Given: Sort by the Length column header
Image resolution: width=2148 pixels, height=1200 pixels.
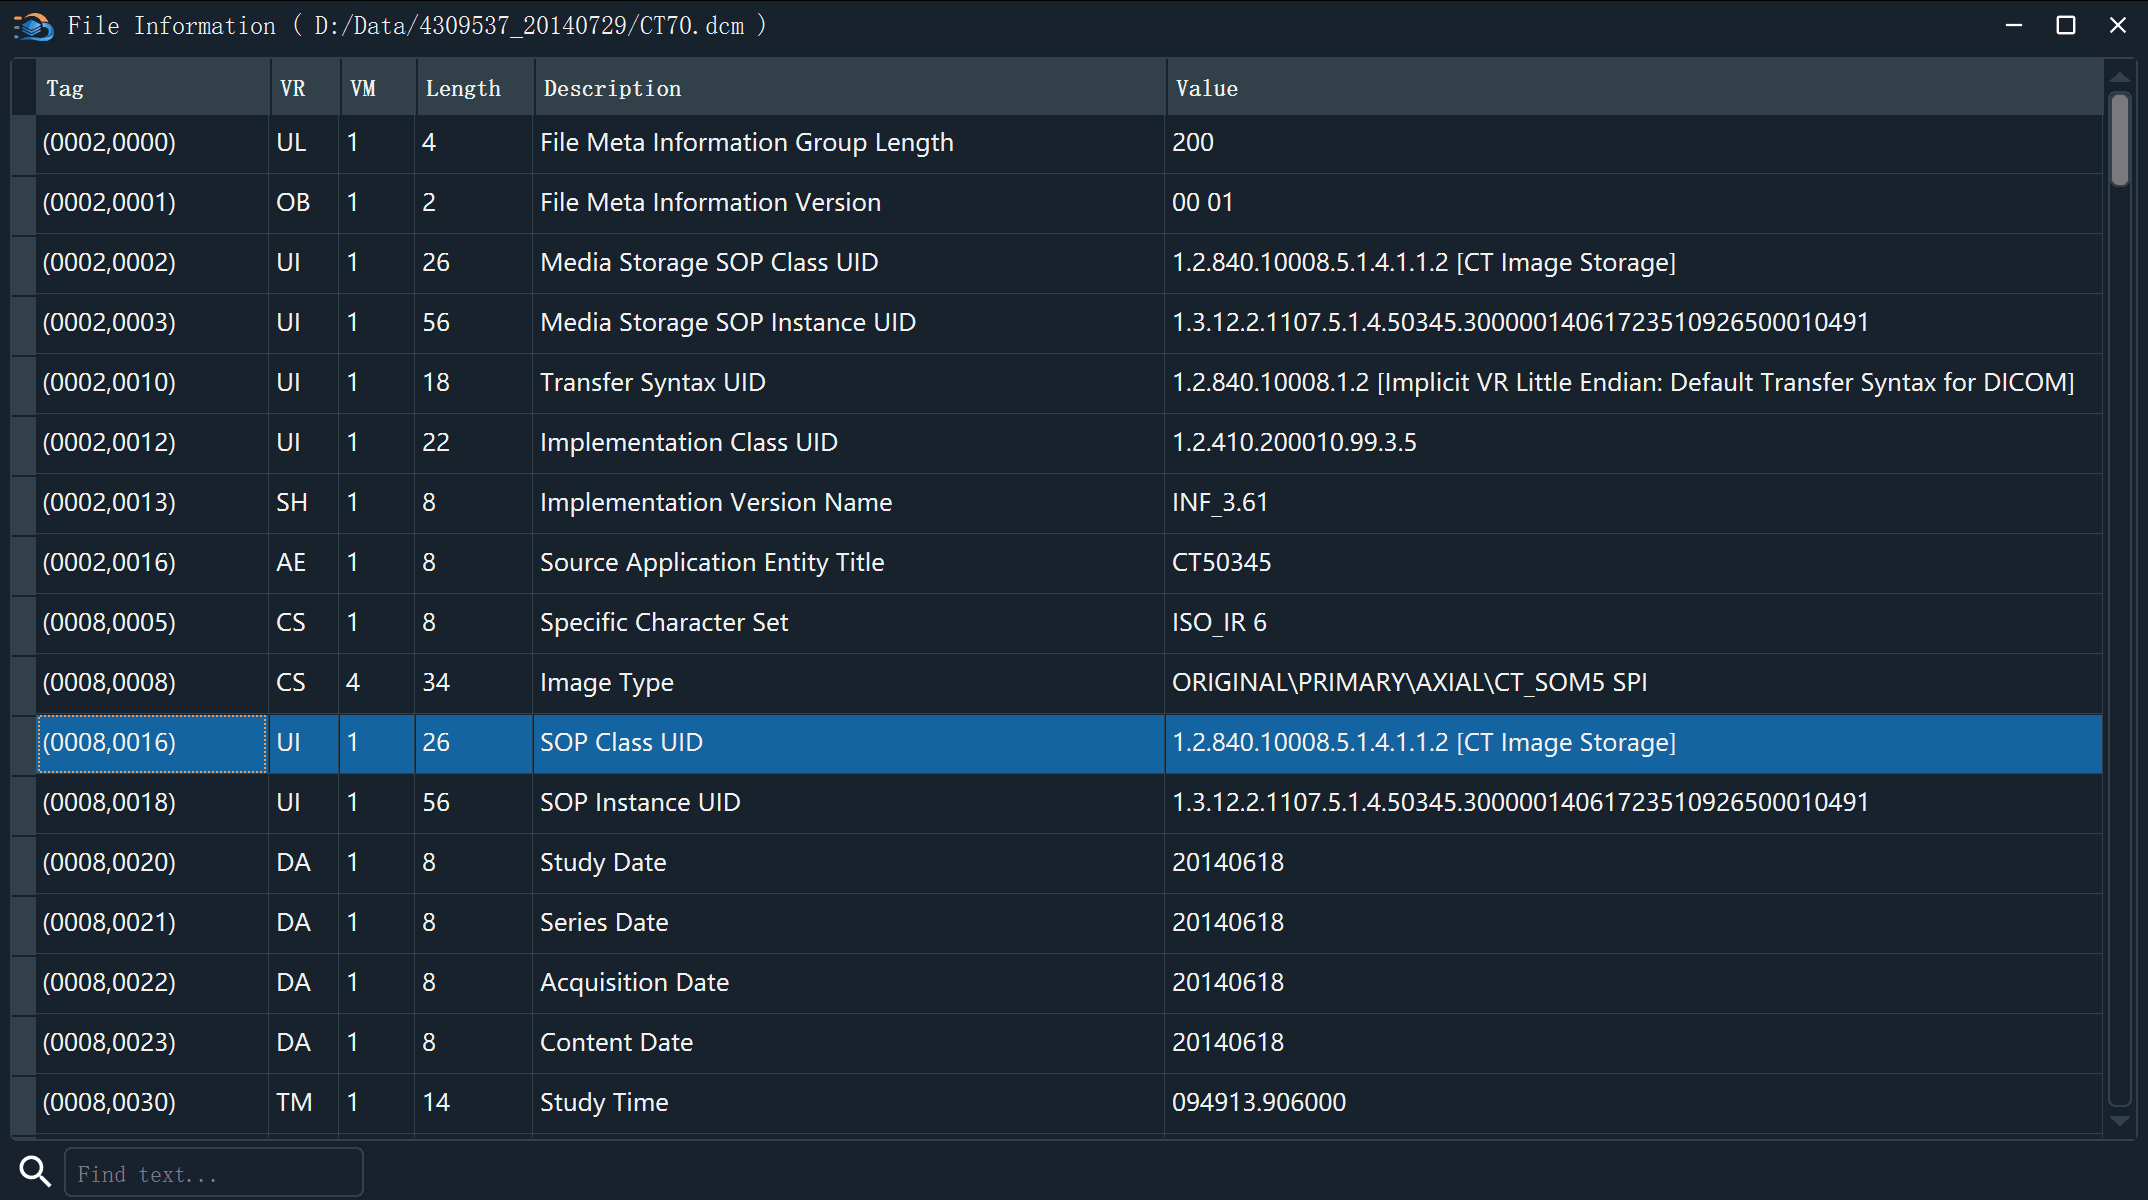Looking at the screenshot, I should click(x=474, y=88).
